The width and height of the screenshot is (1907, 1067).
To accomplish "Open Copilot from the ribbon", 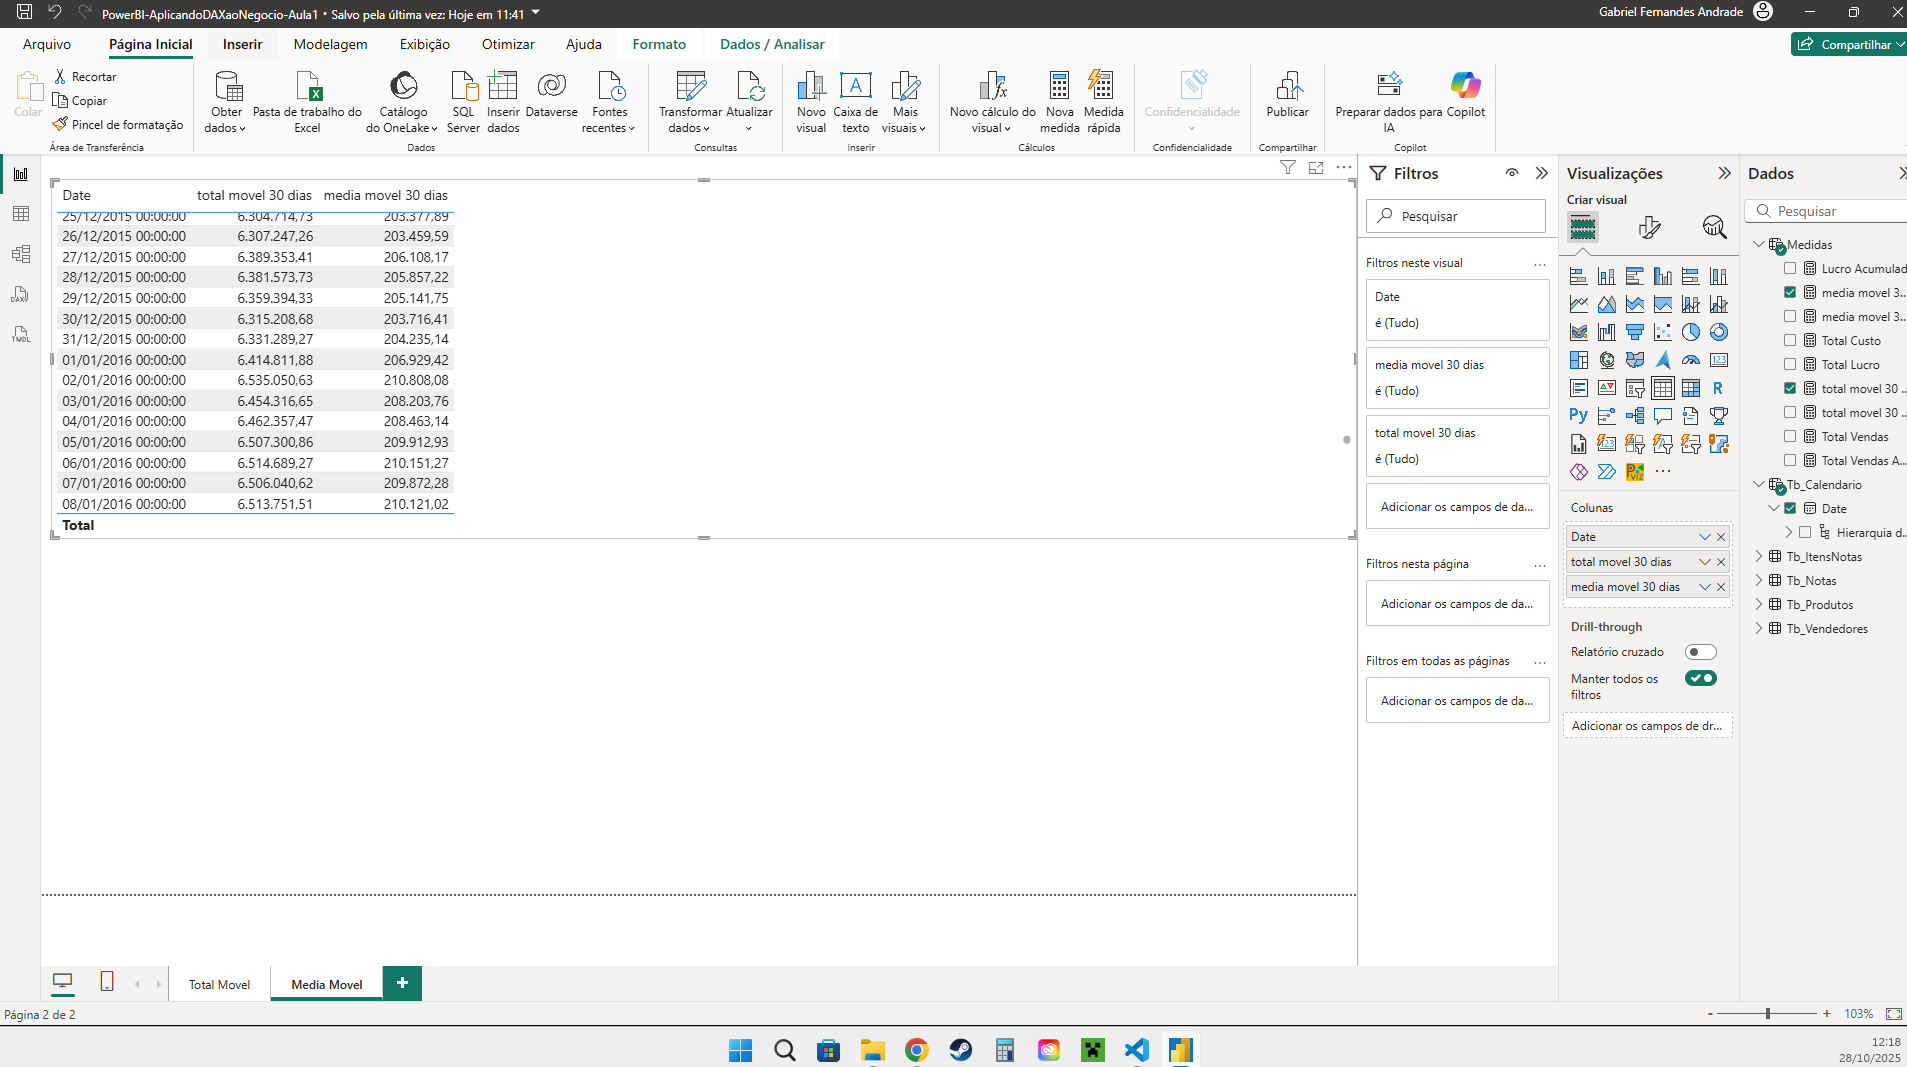I will click(1465, 88).
